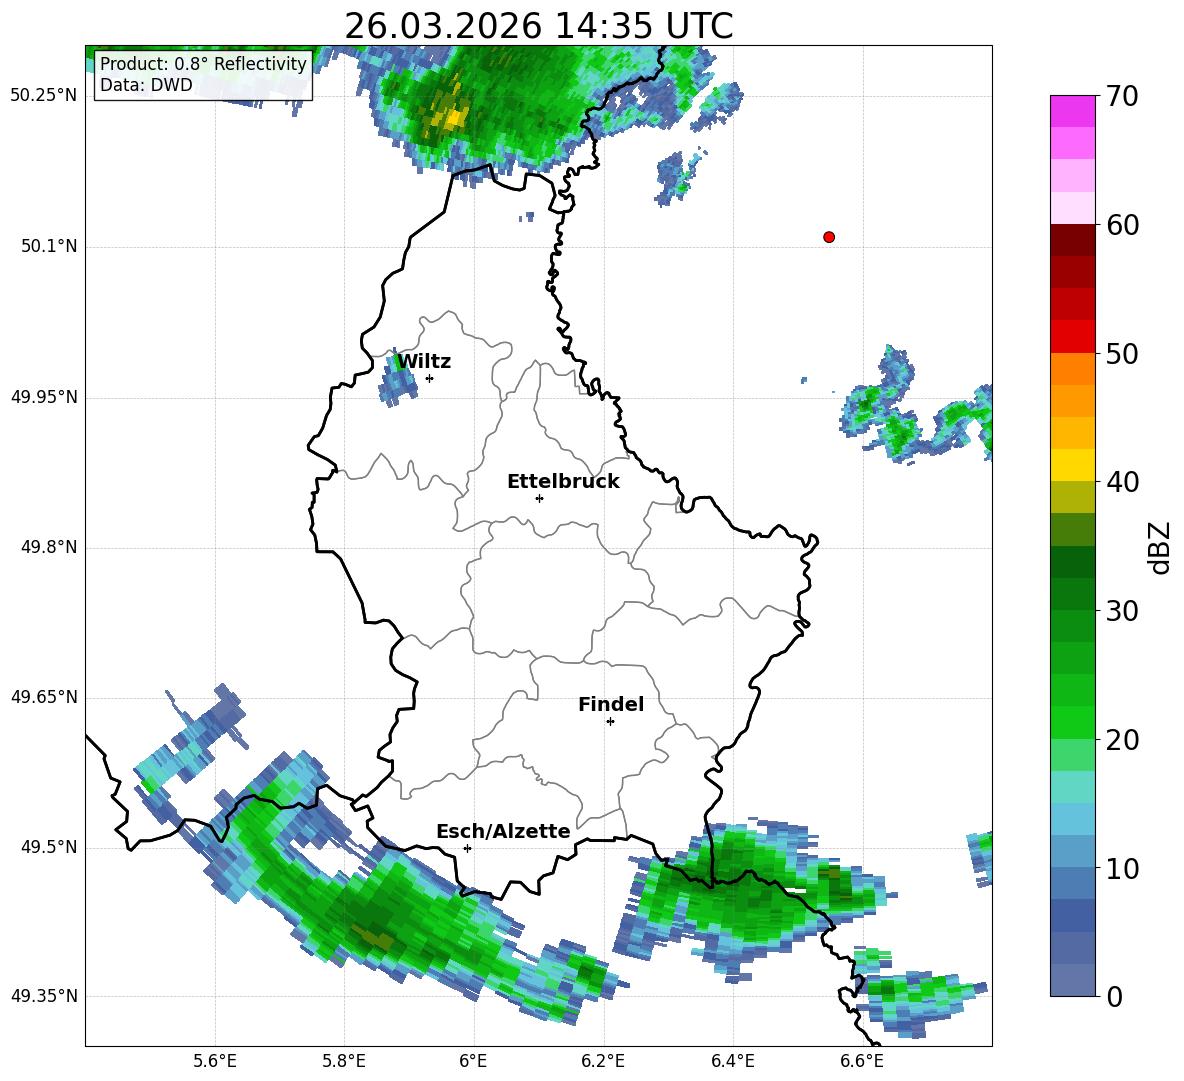The image size is (1184, 1081).
Task: Click the dark red colorbar band below 60
Action: (1072, 240)
